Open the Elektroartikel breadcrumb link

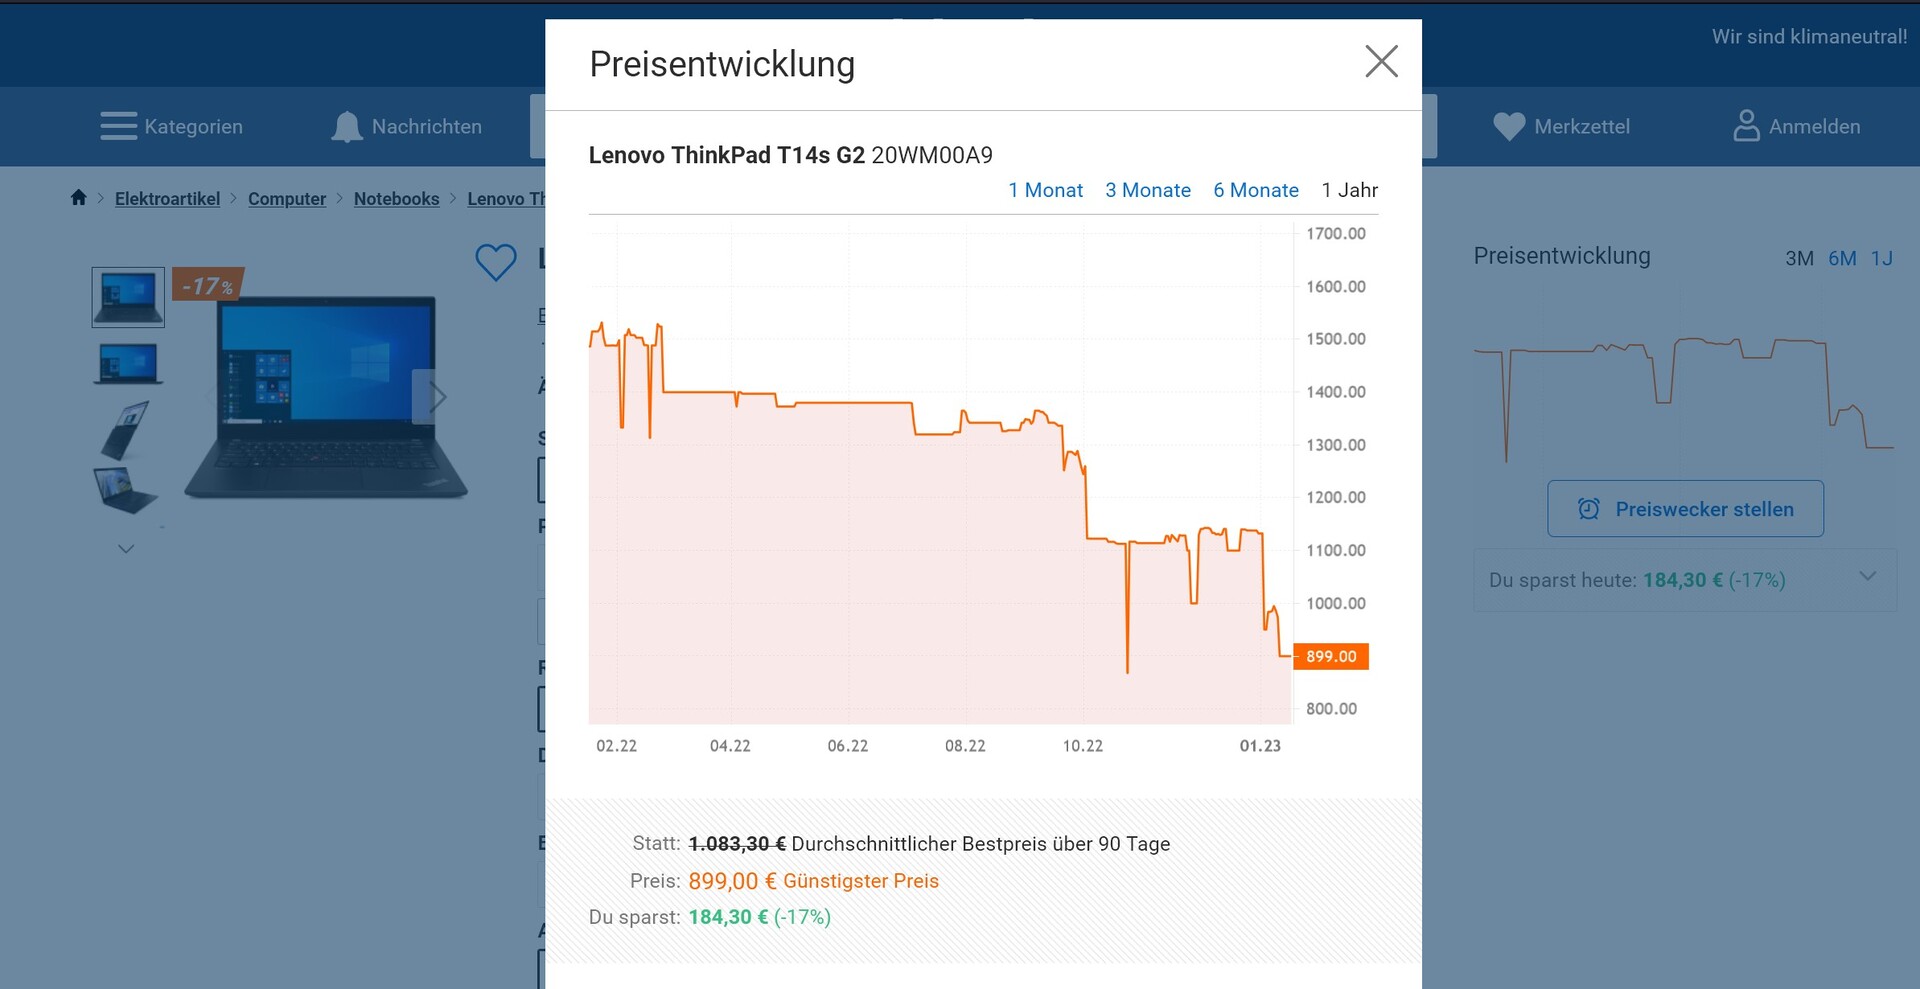167,199
